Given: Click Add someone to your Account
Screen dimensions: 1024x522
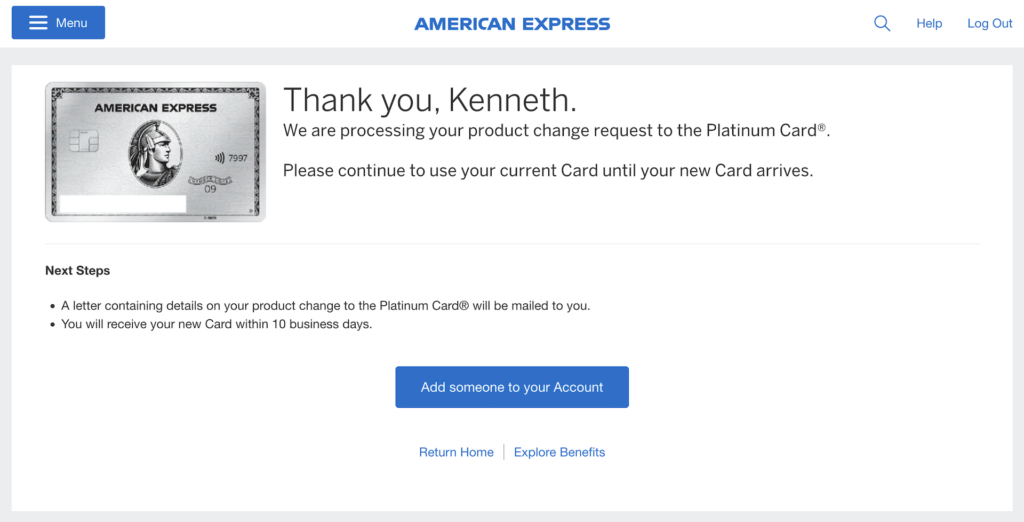Looking at the screenshot, I should click(x=512, y=387).
